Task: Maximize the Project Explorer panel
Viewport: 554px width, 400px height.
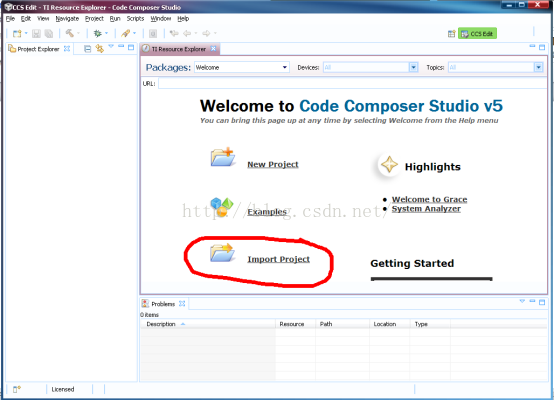Action: tap(131, 47)
